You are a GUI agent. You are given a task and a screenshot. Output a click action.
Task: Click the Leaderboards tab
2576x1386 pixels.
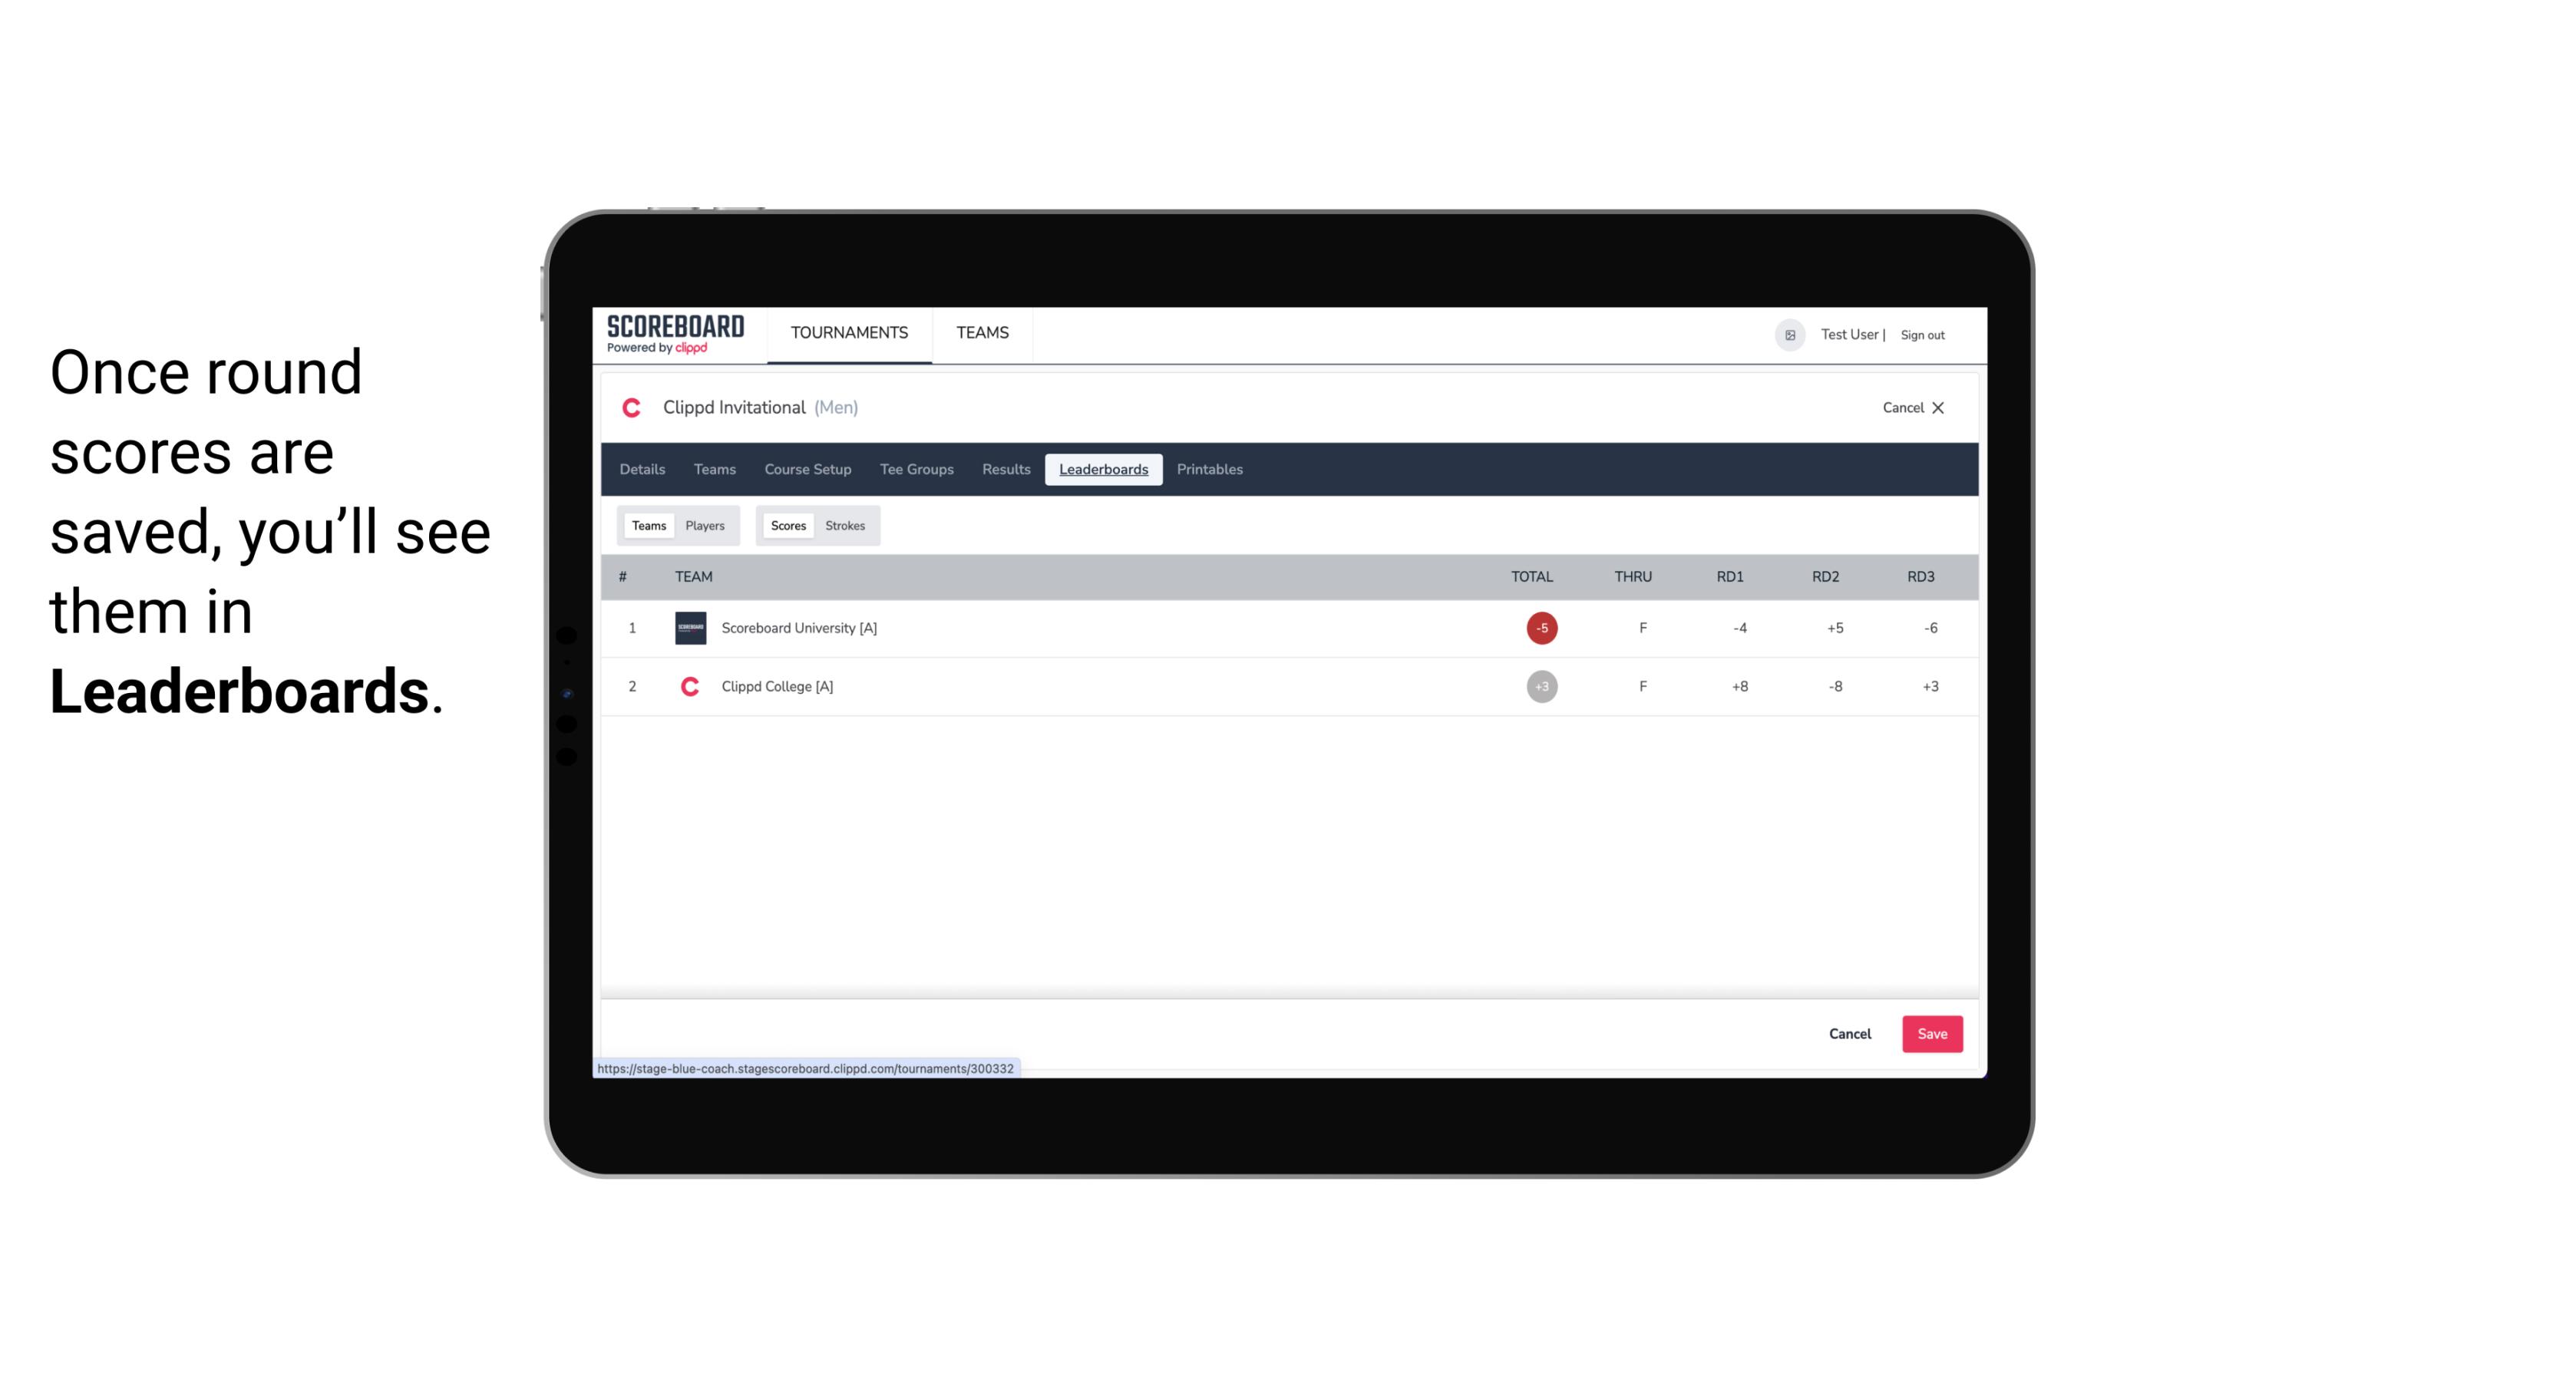point(1105,470)
